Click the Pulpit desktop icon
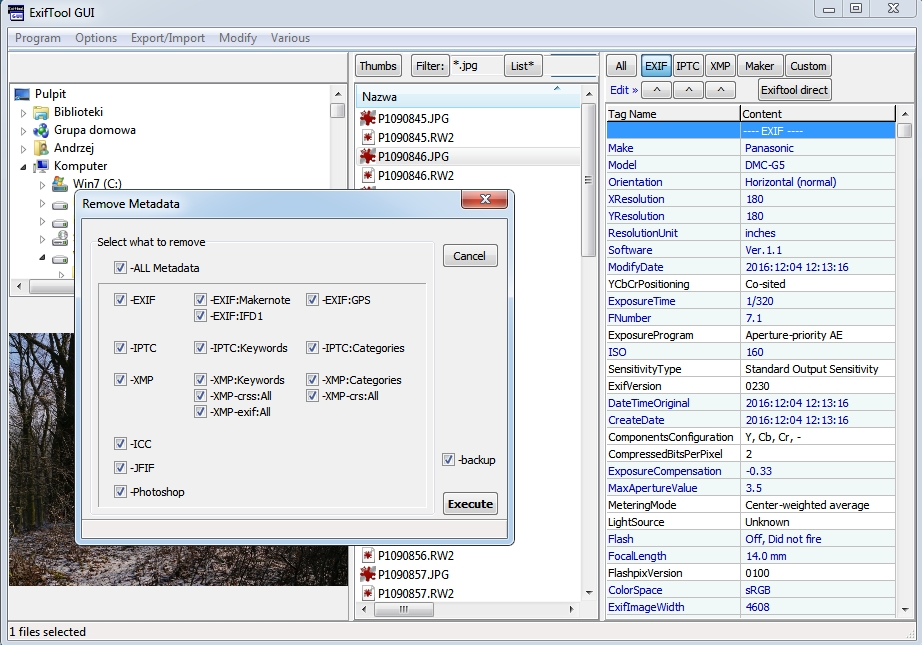922x645 pixels. pyautogui.click(x=22, y=94)
